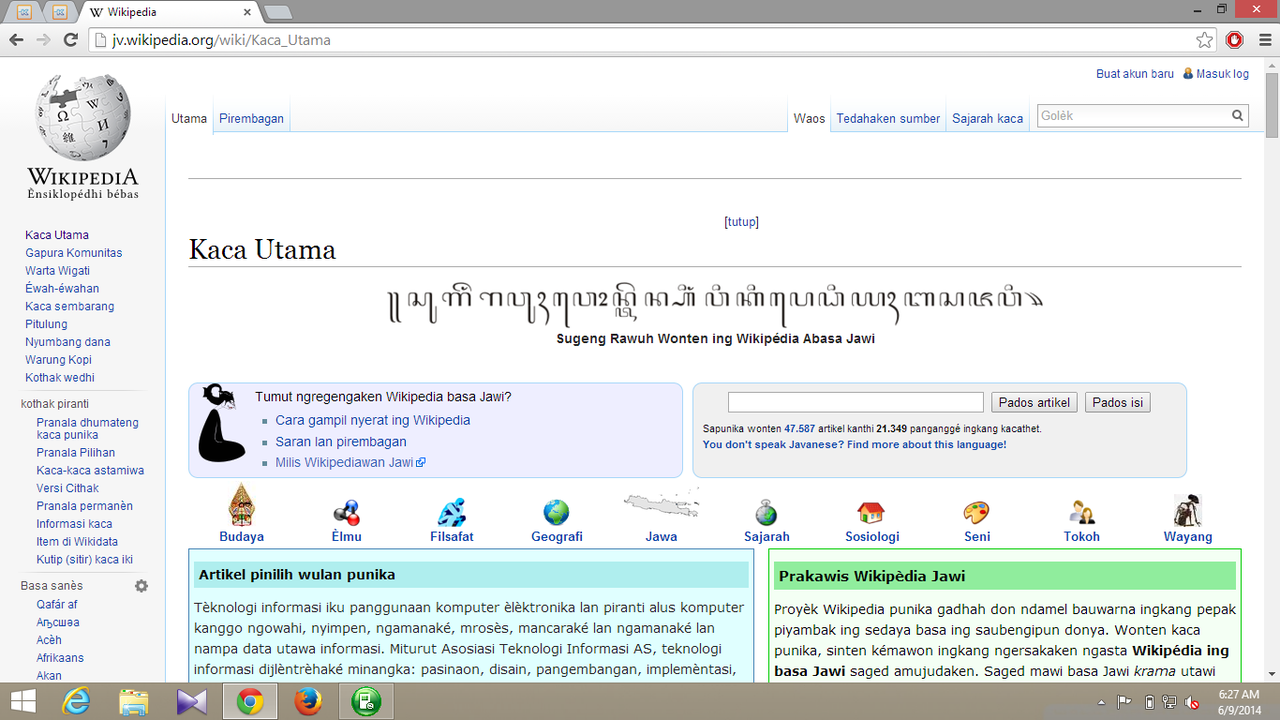This screenshot has width=1280, height=720.
Task: Open Pranala permanèn sidebar link
Action: pos(85,506)
